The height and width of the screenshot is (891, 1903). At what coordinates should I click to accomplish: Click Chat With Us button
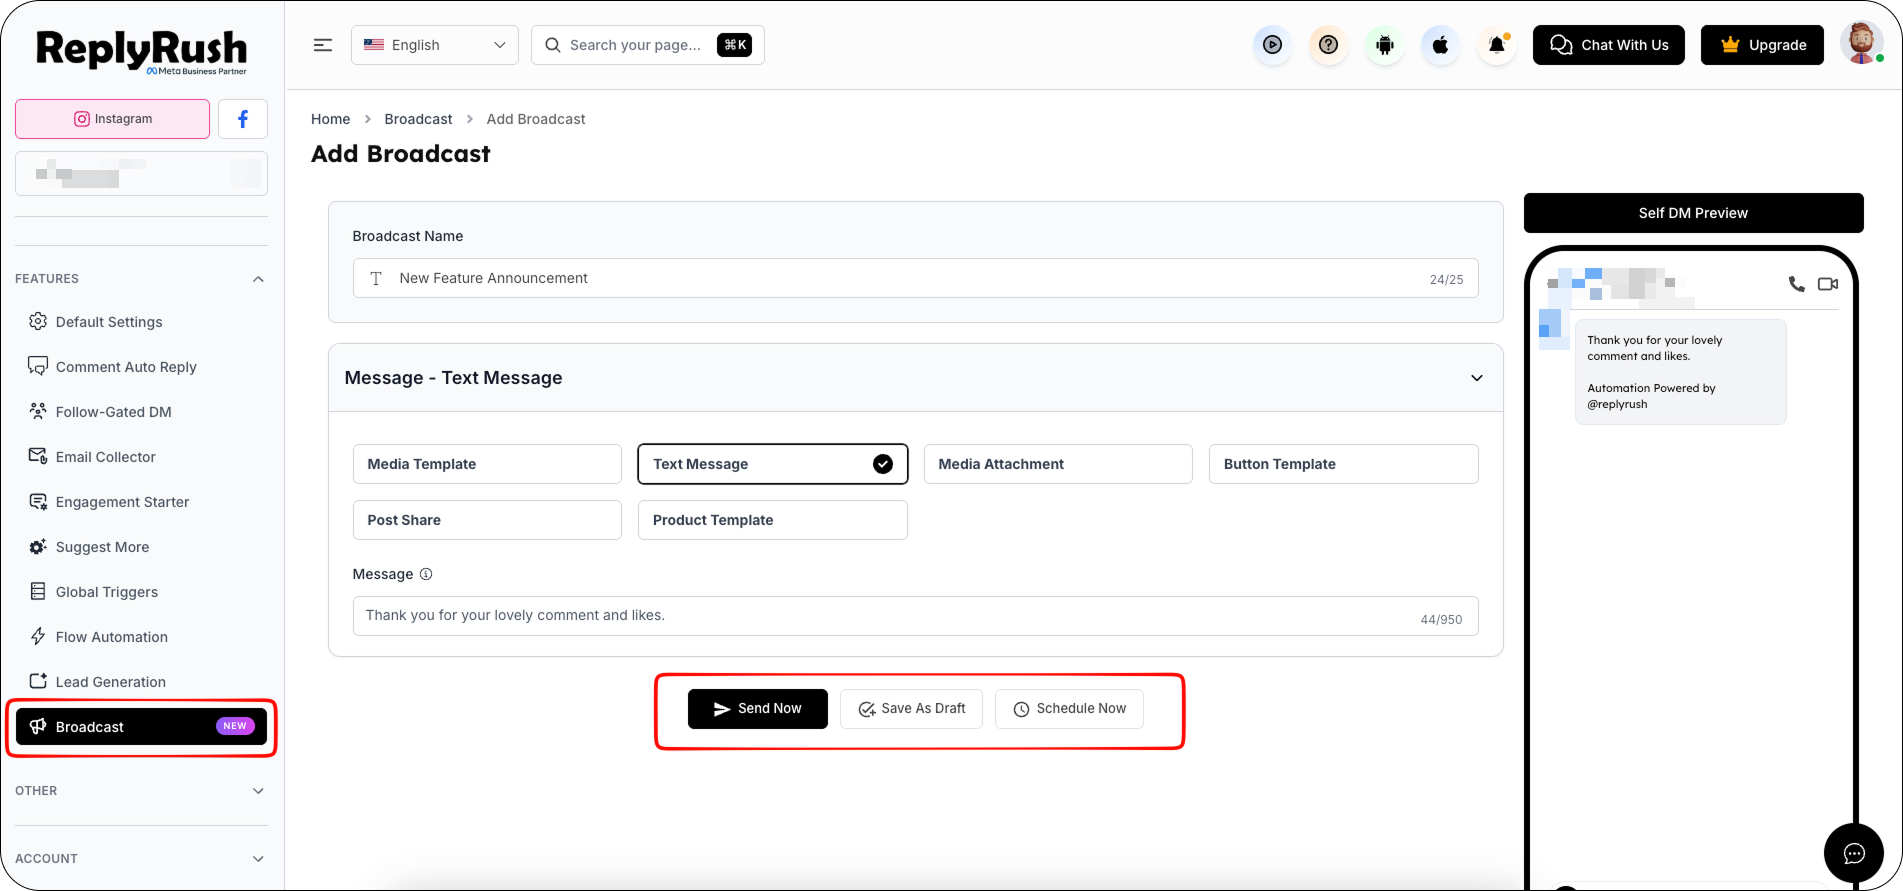(x=1608, y=45)
